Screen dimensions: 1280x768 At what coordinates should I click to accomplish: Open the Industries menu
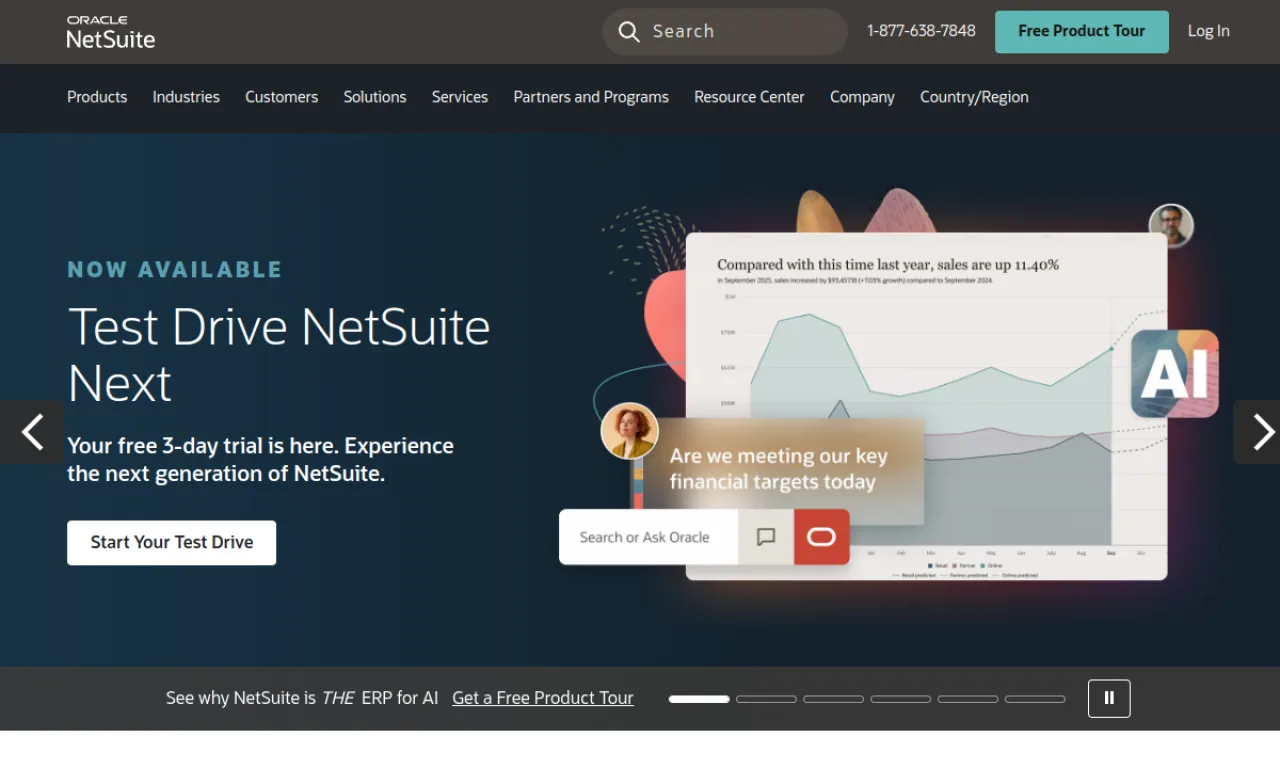[x=186, y=97]
